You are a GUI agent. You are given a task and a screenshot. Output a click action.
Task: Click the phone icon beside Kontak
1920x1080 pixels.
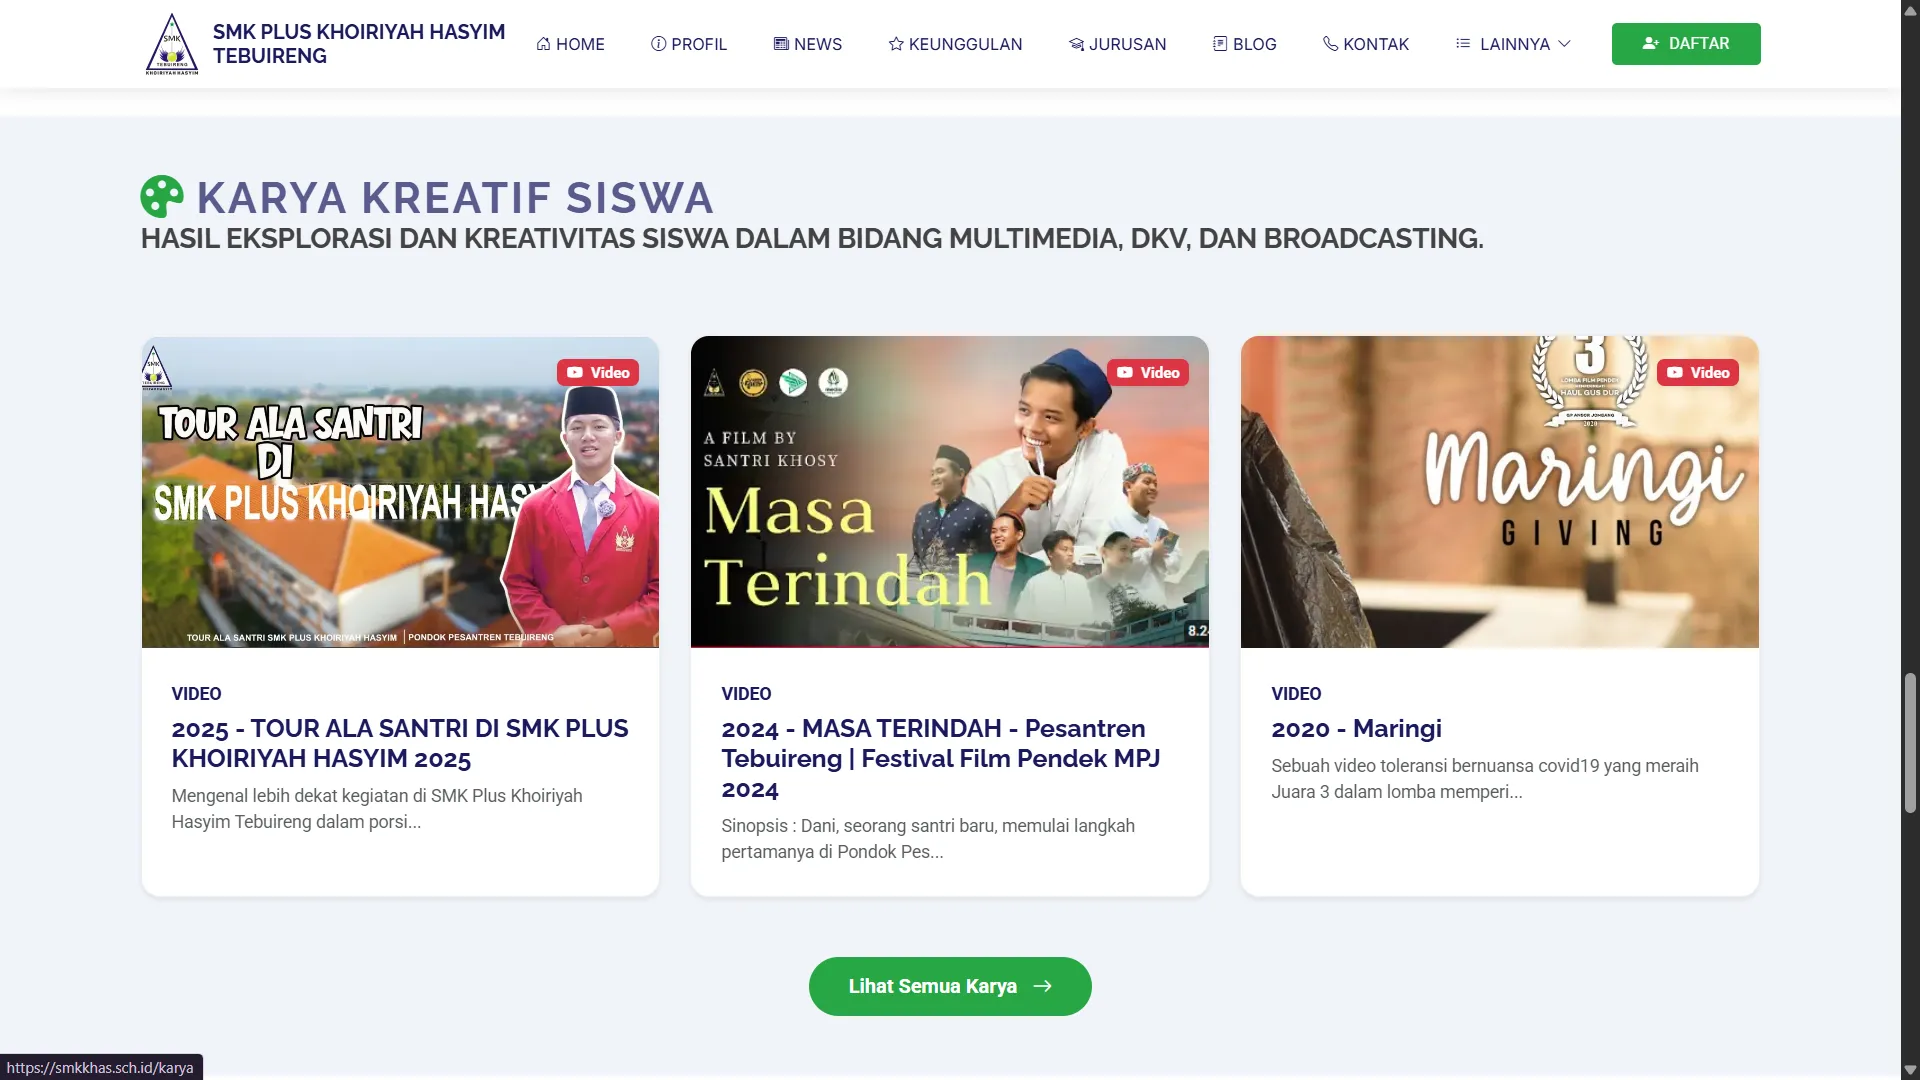pos(1330,44)
